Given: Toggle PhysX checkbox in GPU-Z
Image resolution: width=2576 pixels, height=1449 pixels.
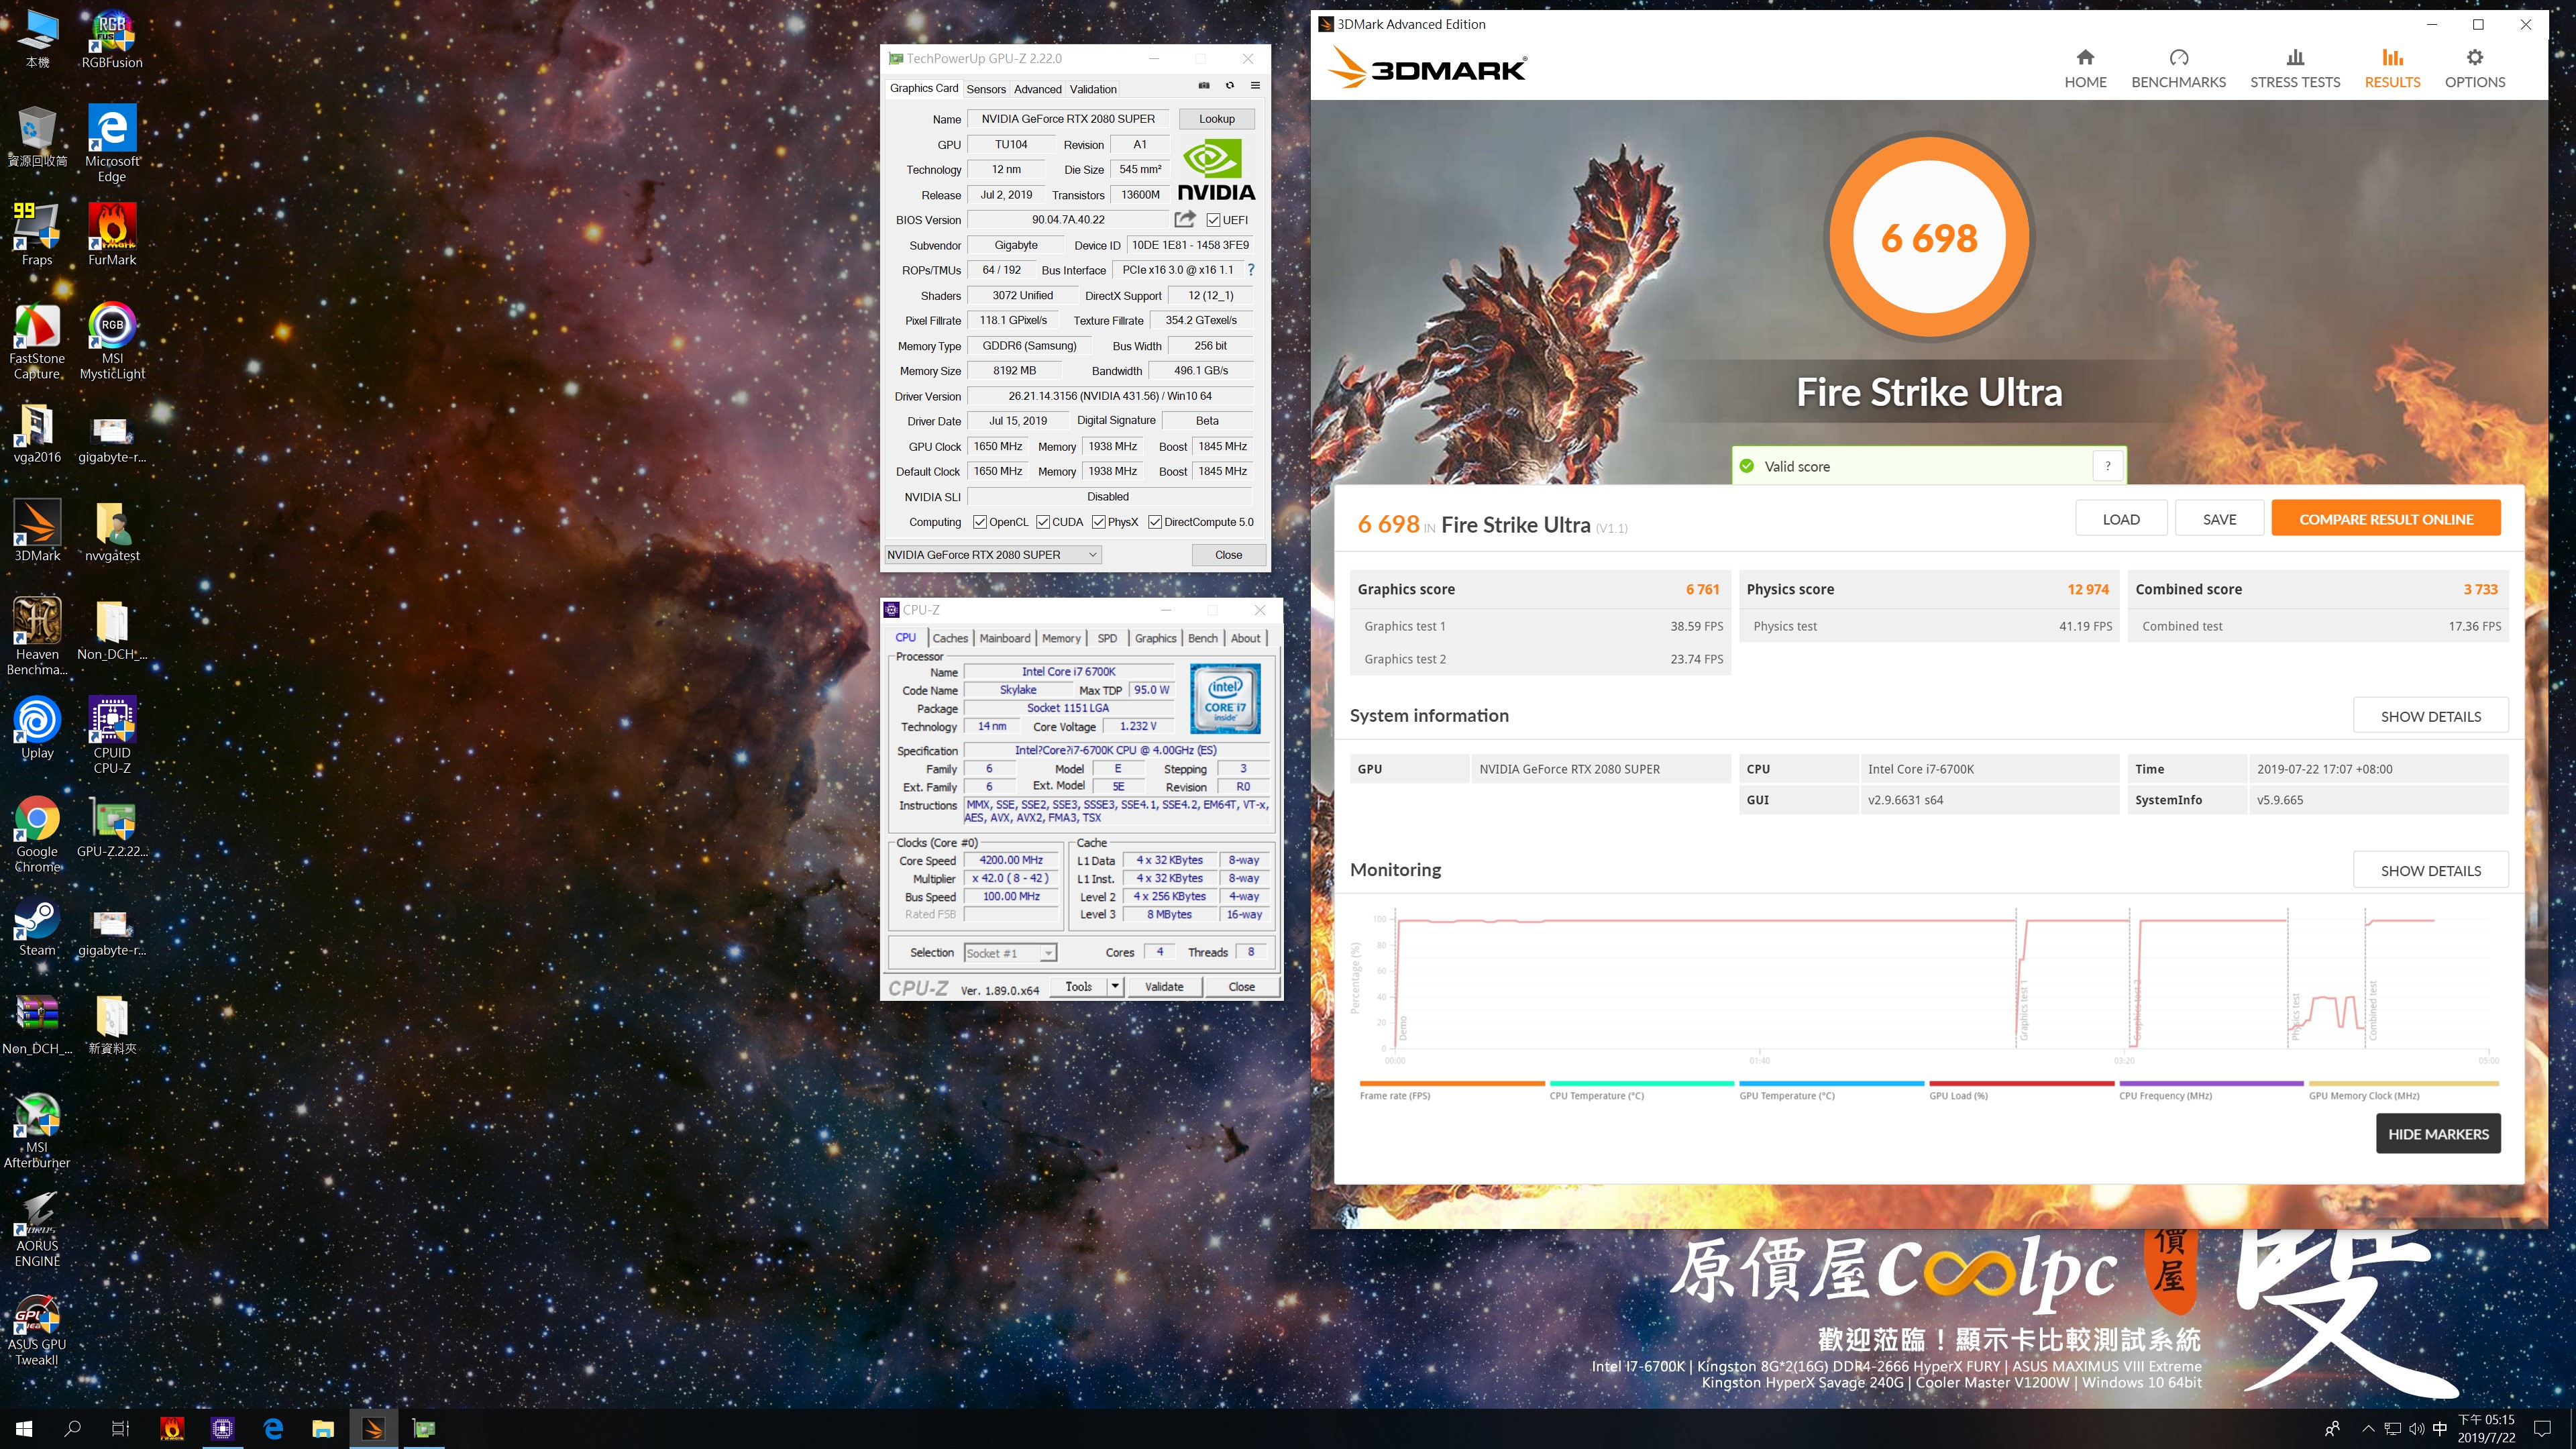Looking at the screenshot, I should click(1099, 522).
